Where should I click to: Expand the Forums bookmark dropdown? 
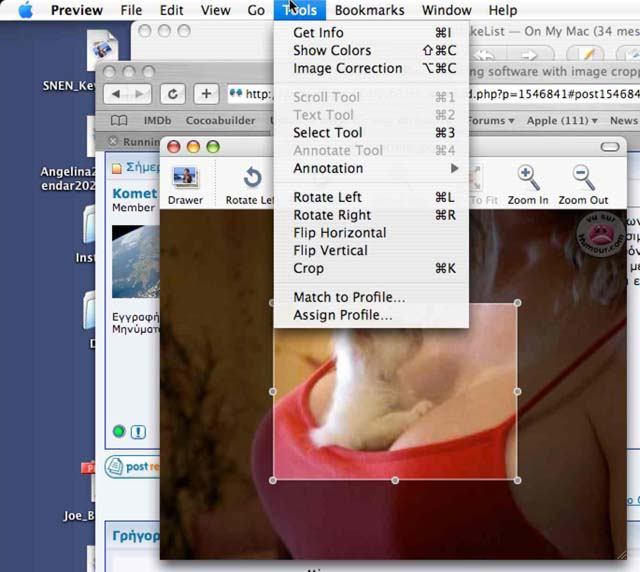click(491, 120)
